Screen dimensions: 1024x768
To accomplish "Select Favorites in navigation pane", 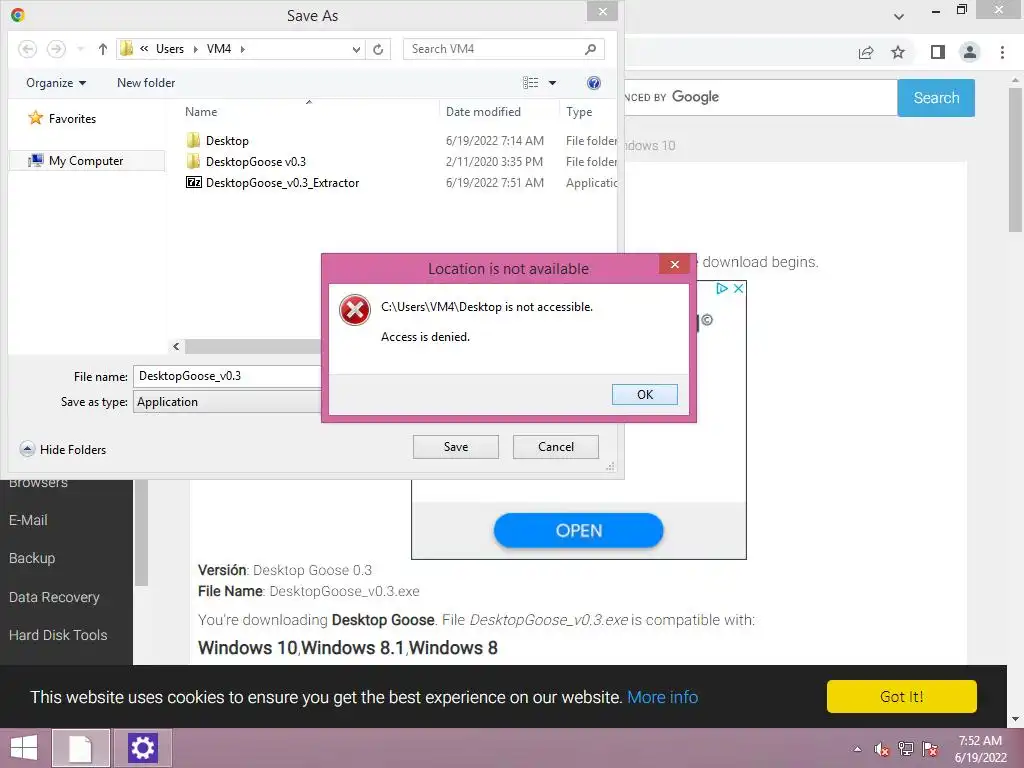I will coord(62,118).
